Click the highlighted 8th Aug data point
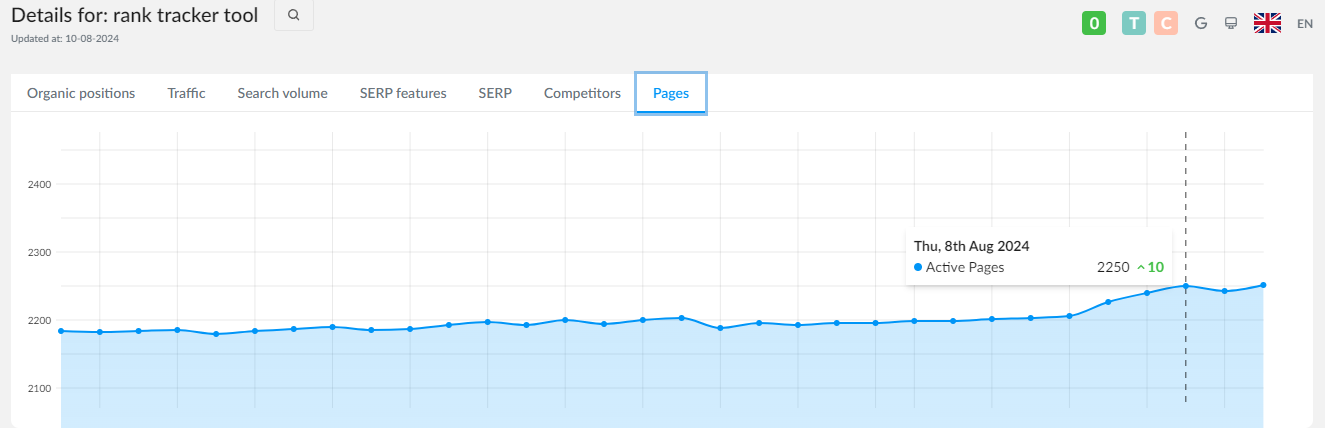 pyautogui.click(x=1186, y=286)
